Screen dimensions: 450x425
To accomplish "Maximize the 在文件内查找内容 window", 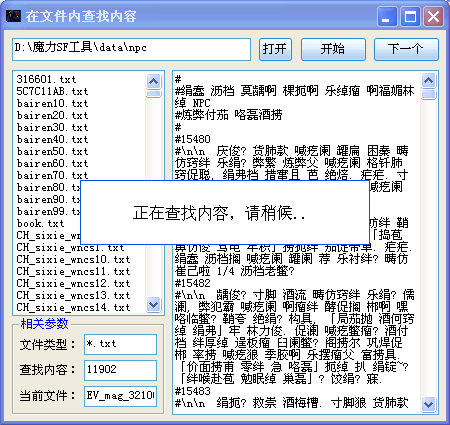I will pos(410,16).
